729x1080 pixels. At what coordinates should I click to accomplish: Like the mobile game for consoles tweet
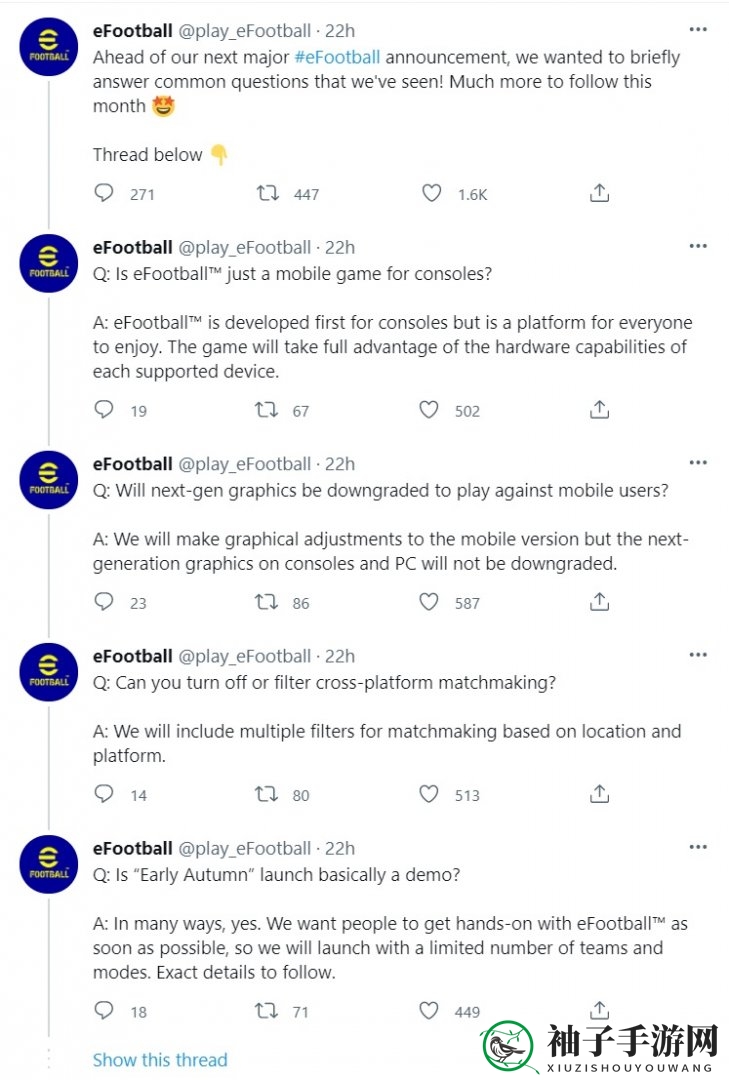[429, 410]
